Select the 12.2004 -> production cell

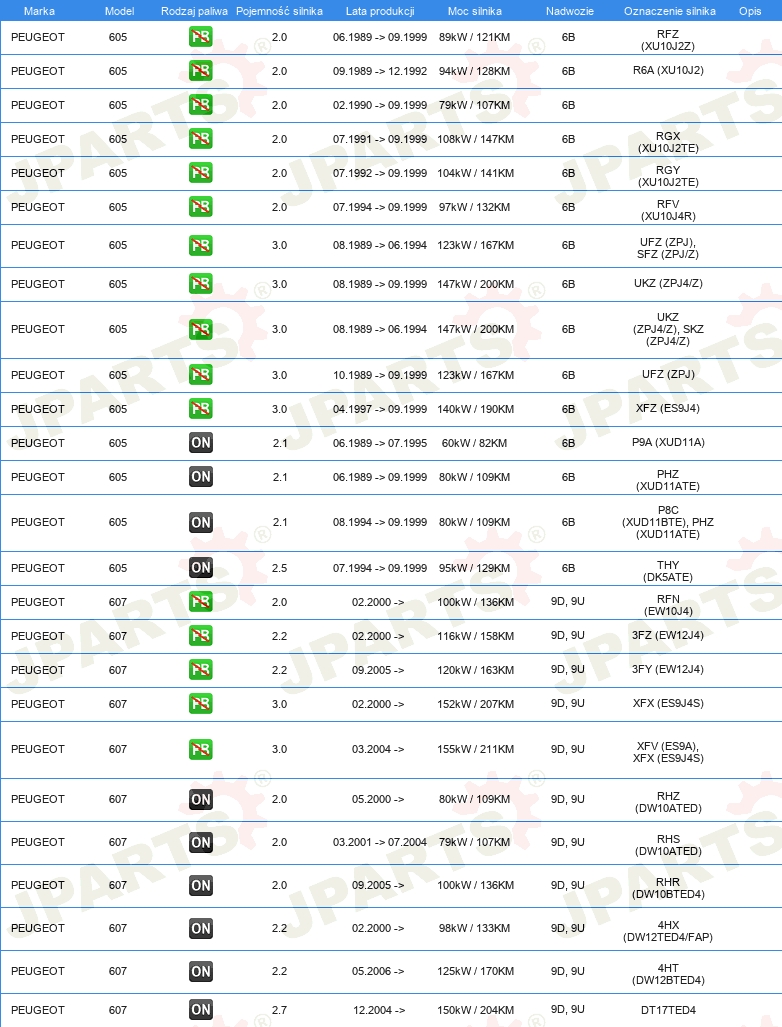379,1011
